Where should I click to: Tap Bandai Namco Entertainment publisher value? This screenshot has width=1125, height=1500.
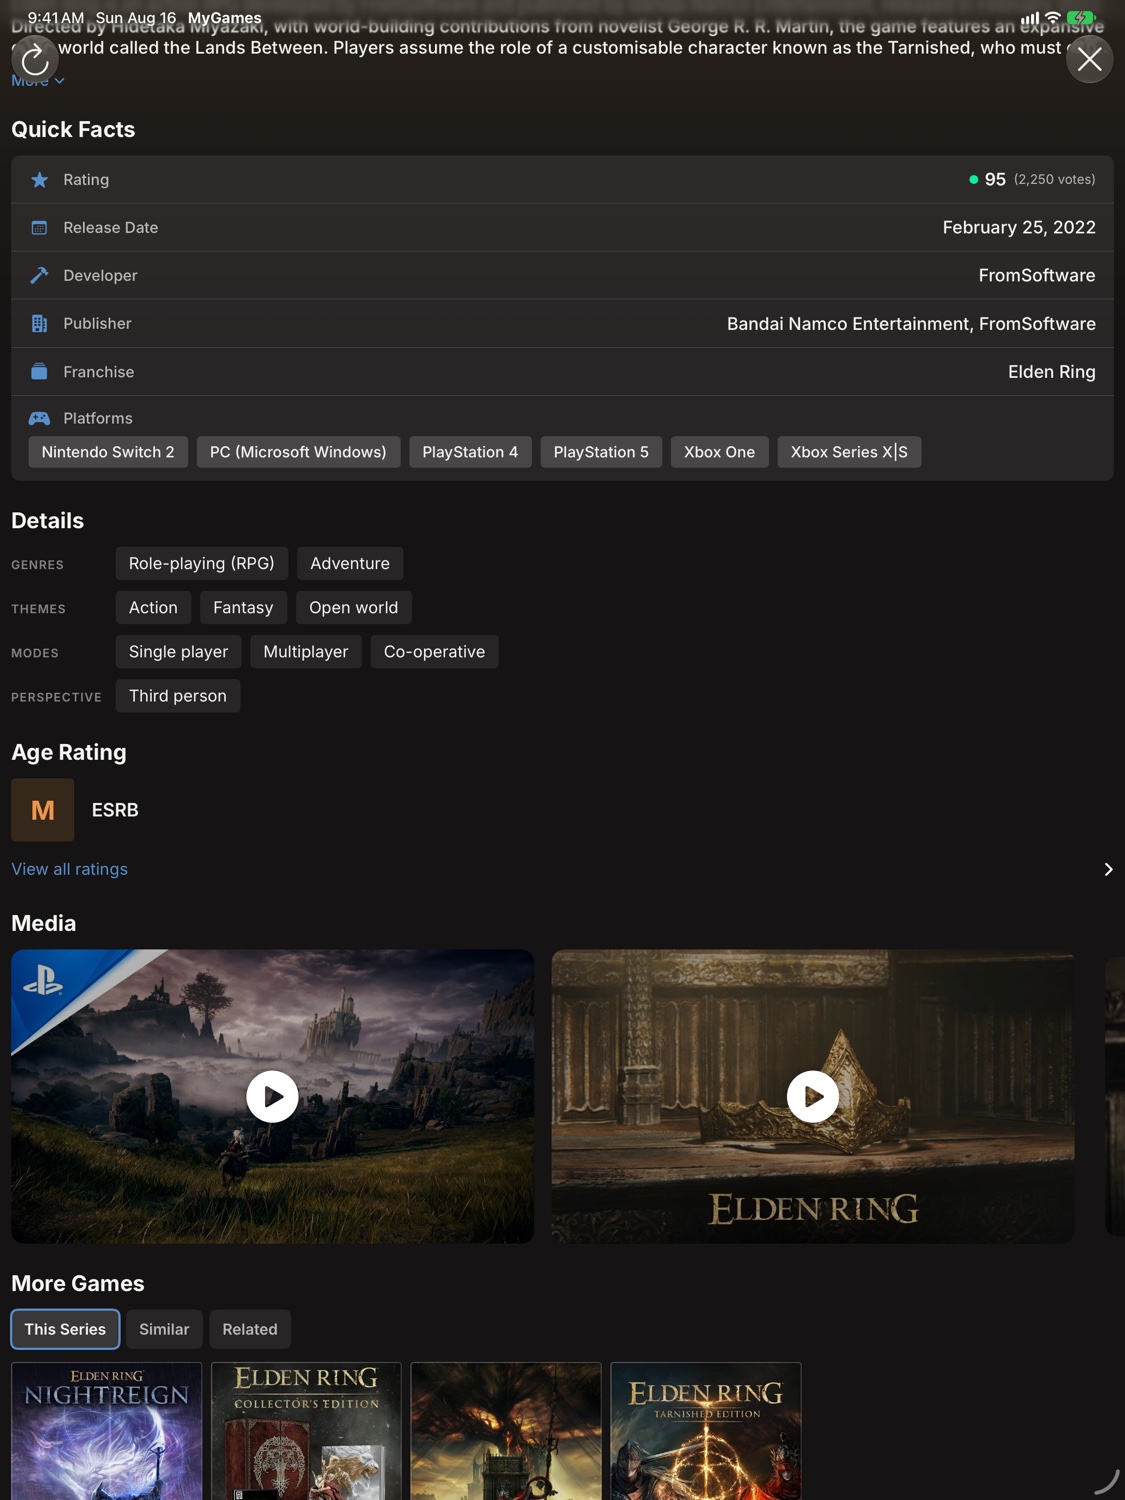(x=848, y=324)
